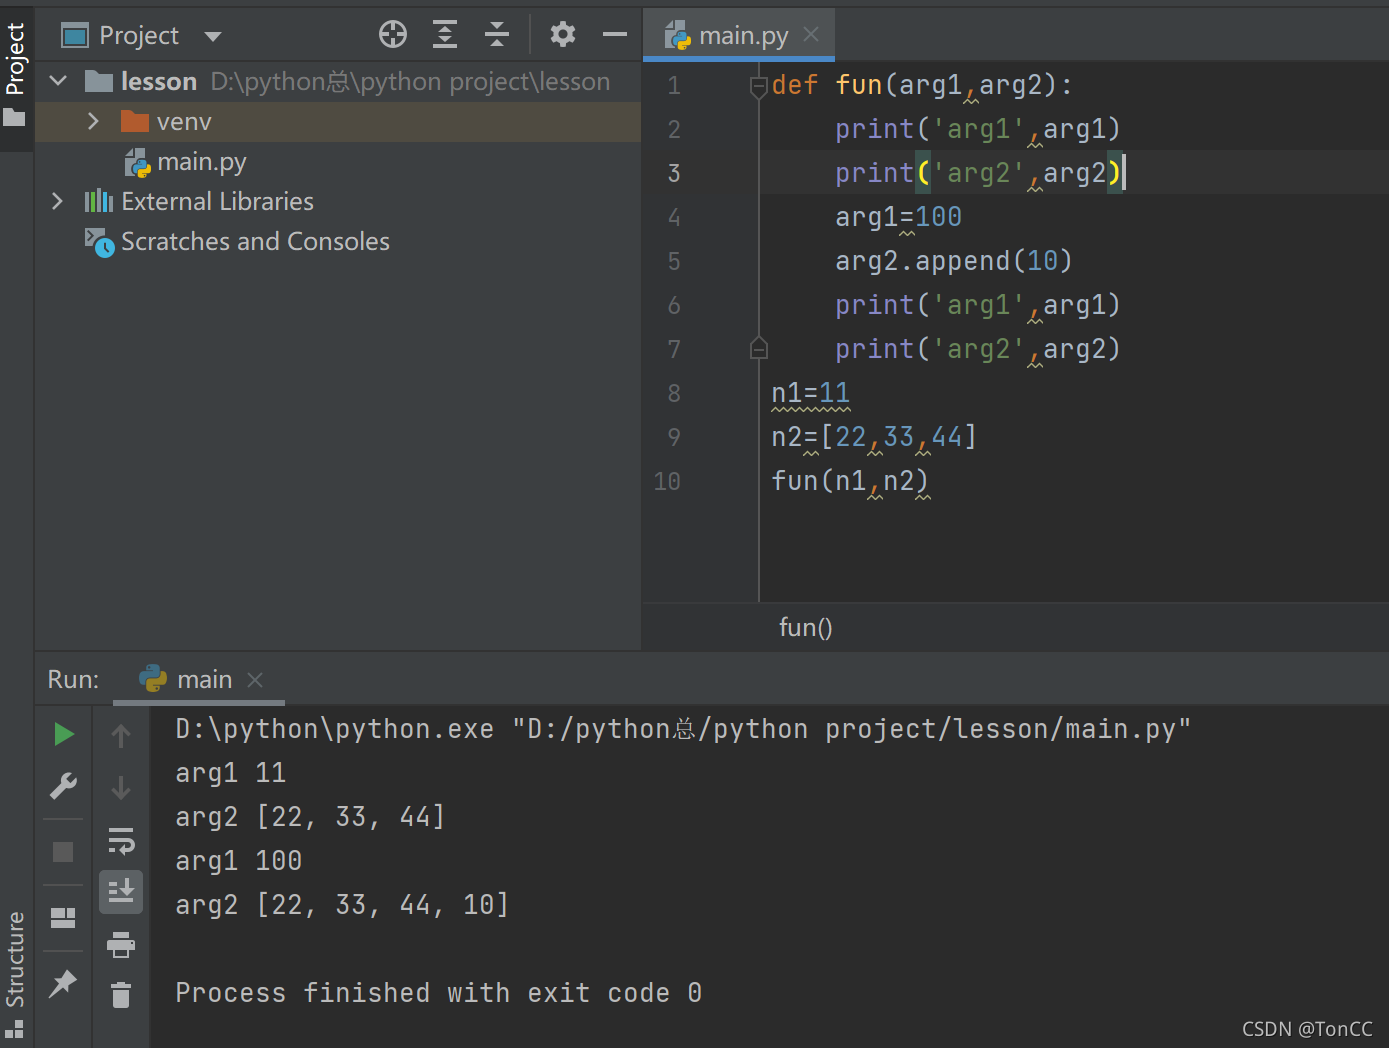Click 'def fun(arg1,arg2):' definition line

922,85
